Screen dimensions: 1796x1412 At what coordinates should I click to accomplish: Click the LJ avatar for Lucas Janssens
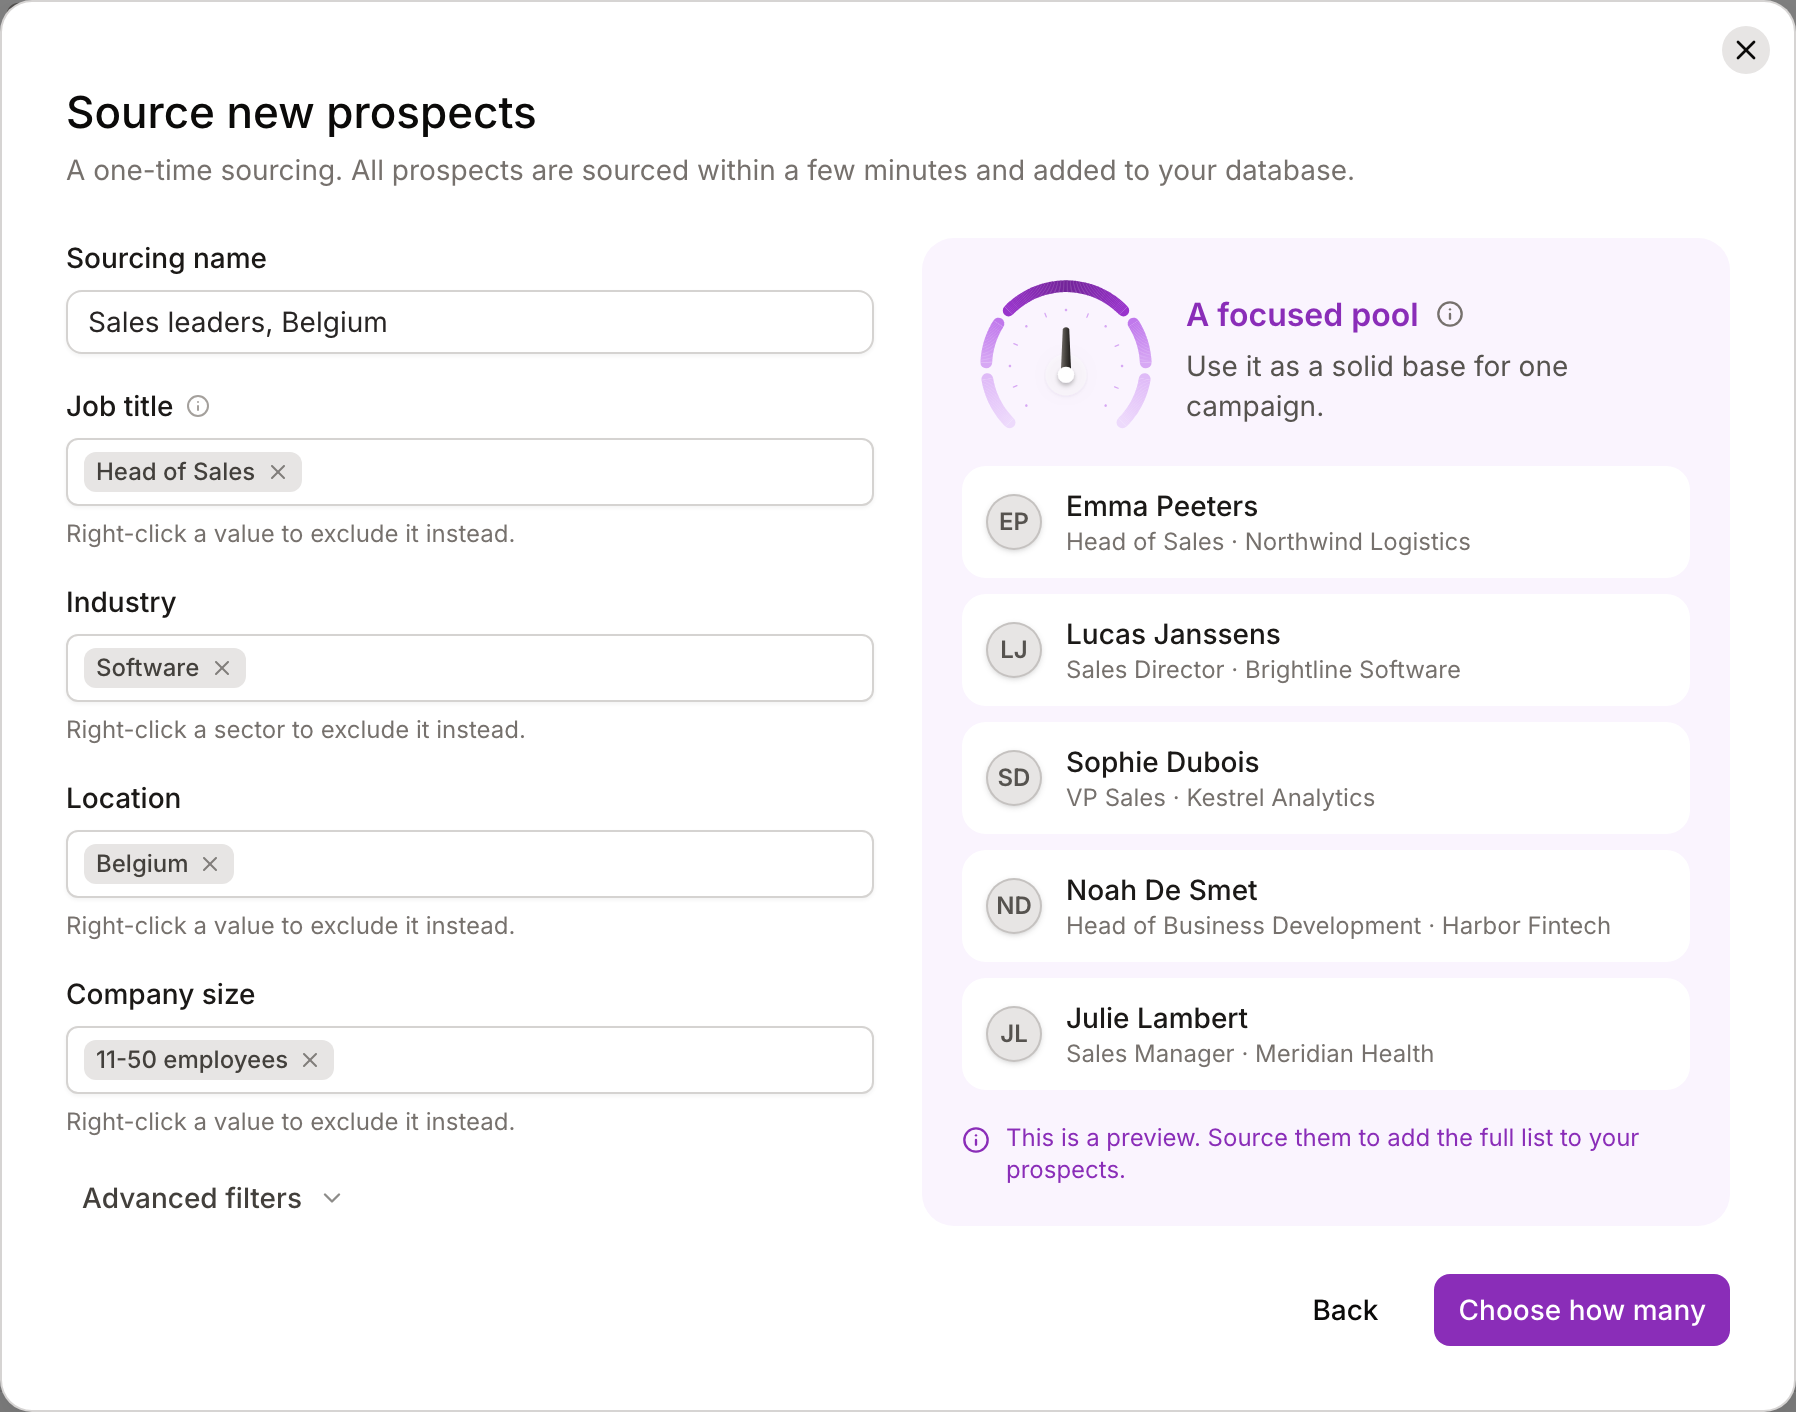[x=1014, y=650]
